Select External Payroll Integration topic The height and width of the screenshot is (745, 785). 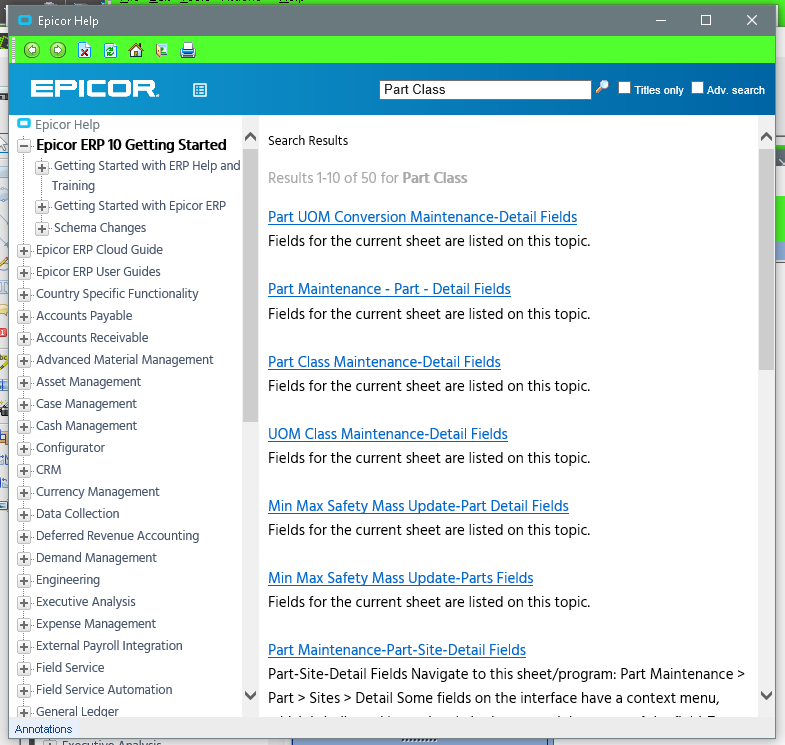click(x=109, y=646)
